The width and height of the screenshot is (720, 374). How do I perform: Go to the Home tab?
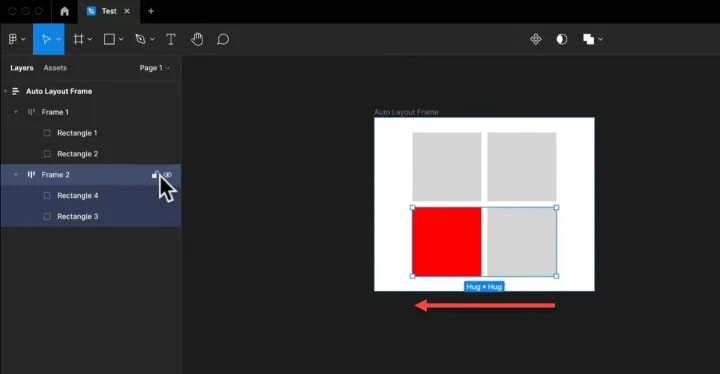click(x=65, y=11)
